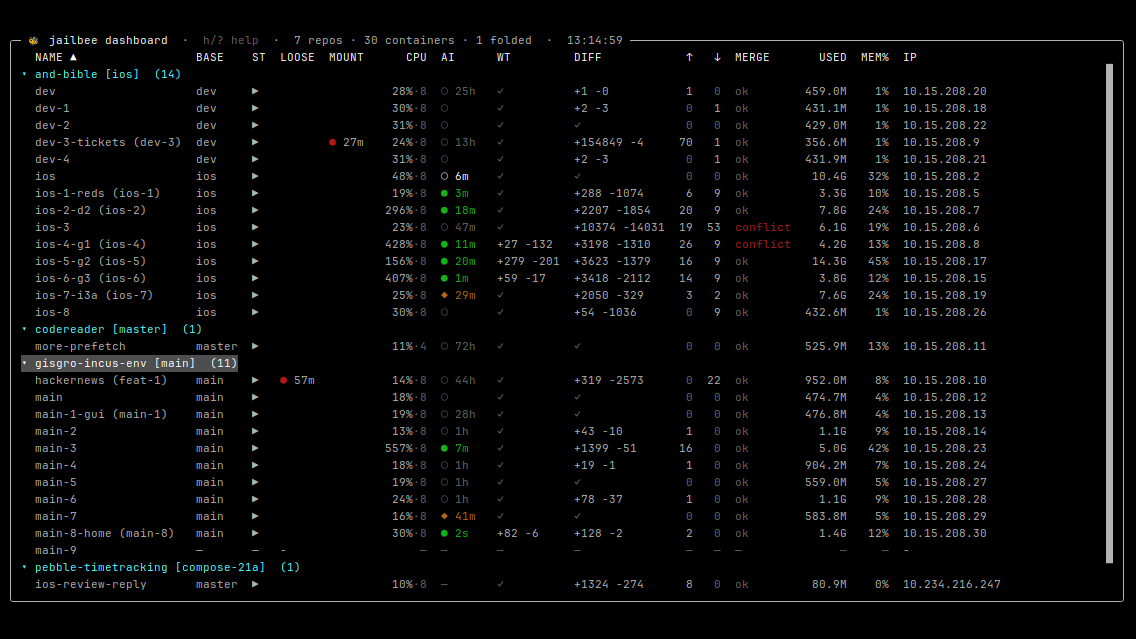This screenshot has width=1136, height=639.
Task: Collapse the and-bible [ios] group
Action: (25, 74)
